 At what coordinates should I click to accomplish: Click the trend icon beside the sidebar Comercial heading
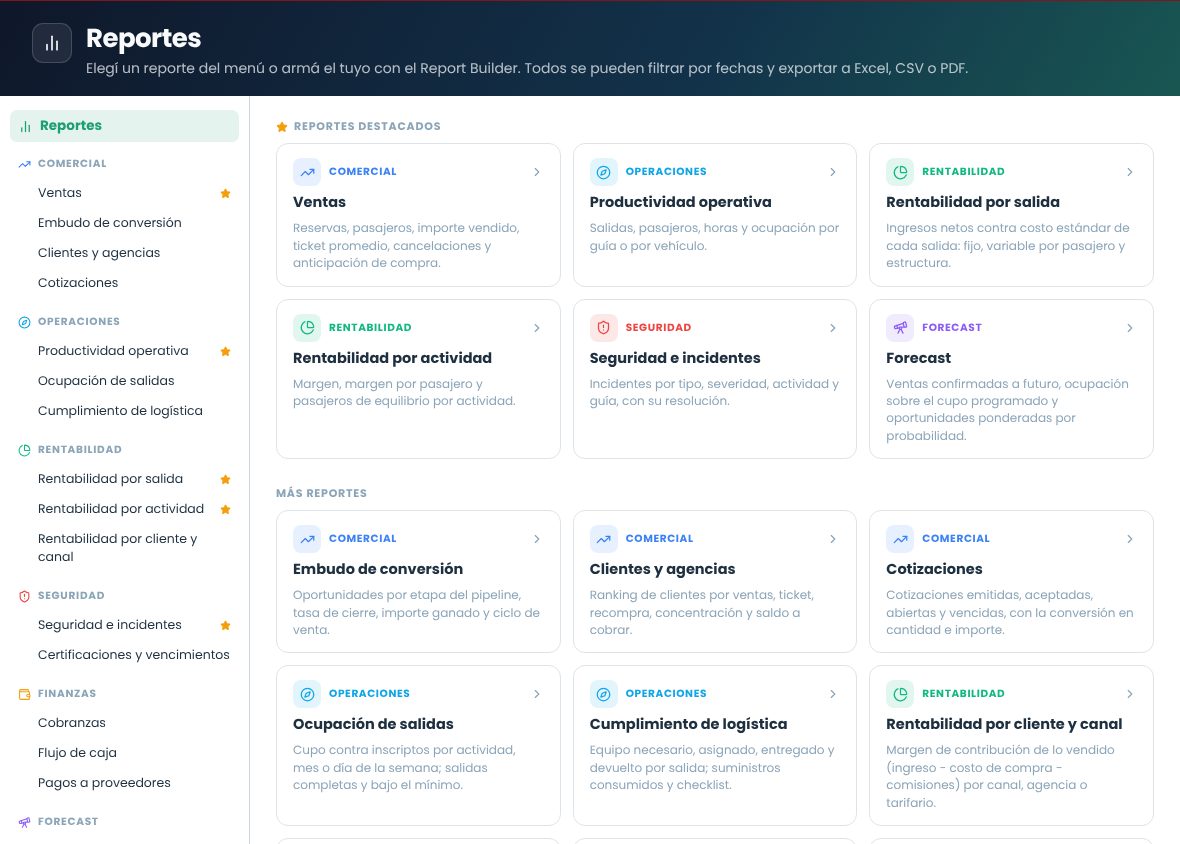pos(25,164)
